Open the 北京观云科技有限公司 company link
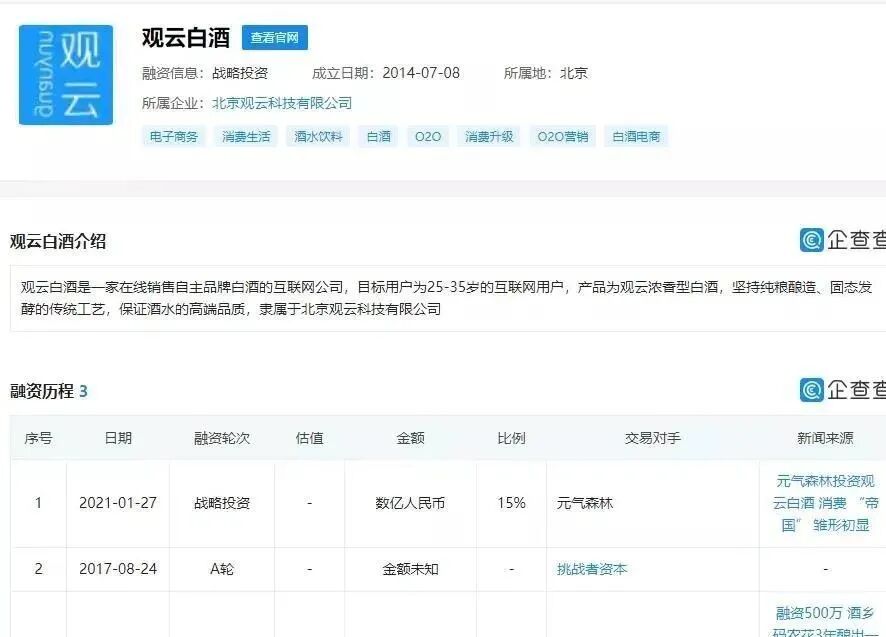 [x=282, y=103]
